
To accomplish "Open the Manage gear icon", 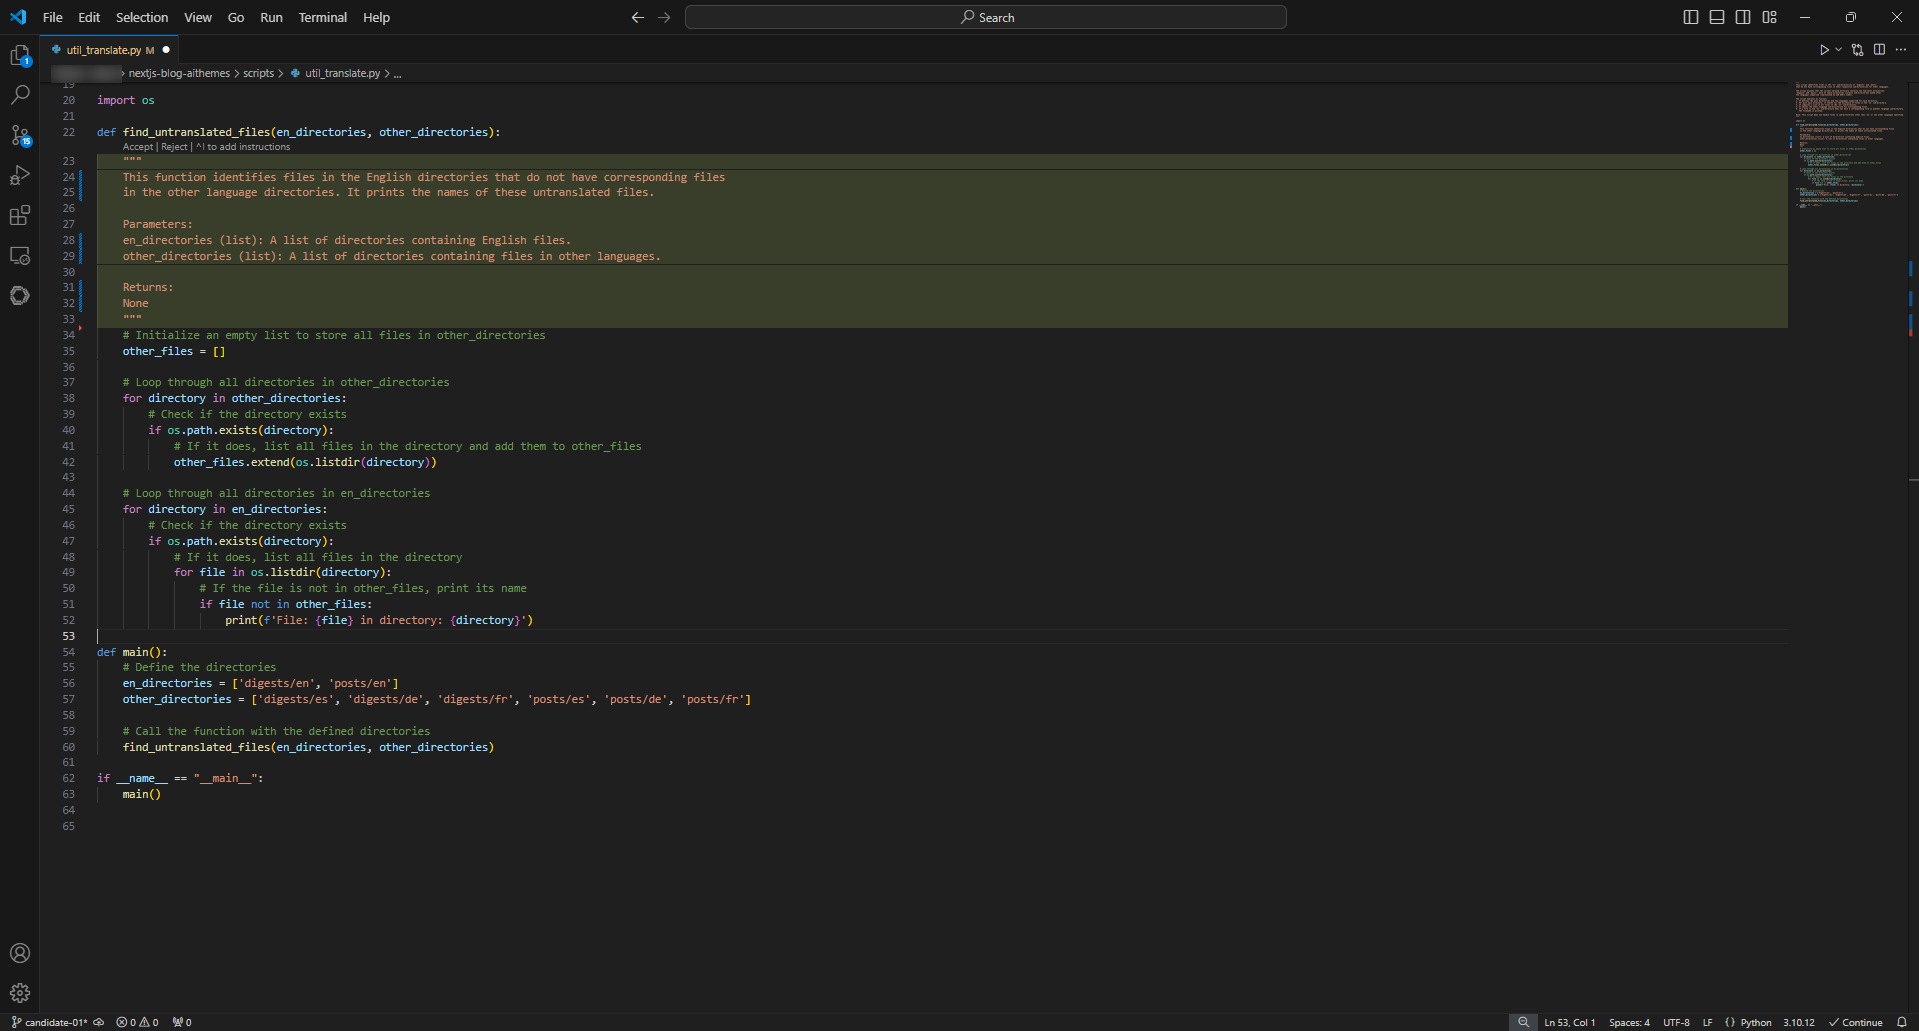I will (20, 993).
